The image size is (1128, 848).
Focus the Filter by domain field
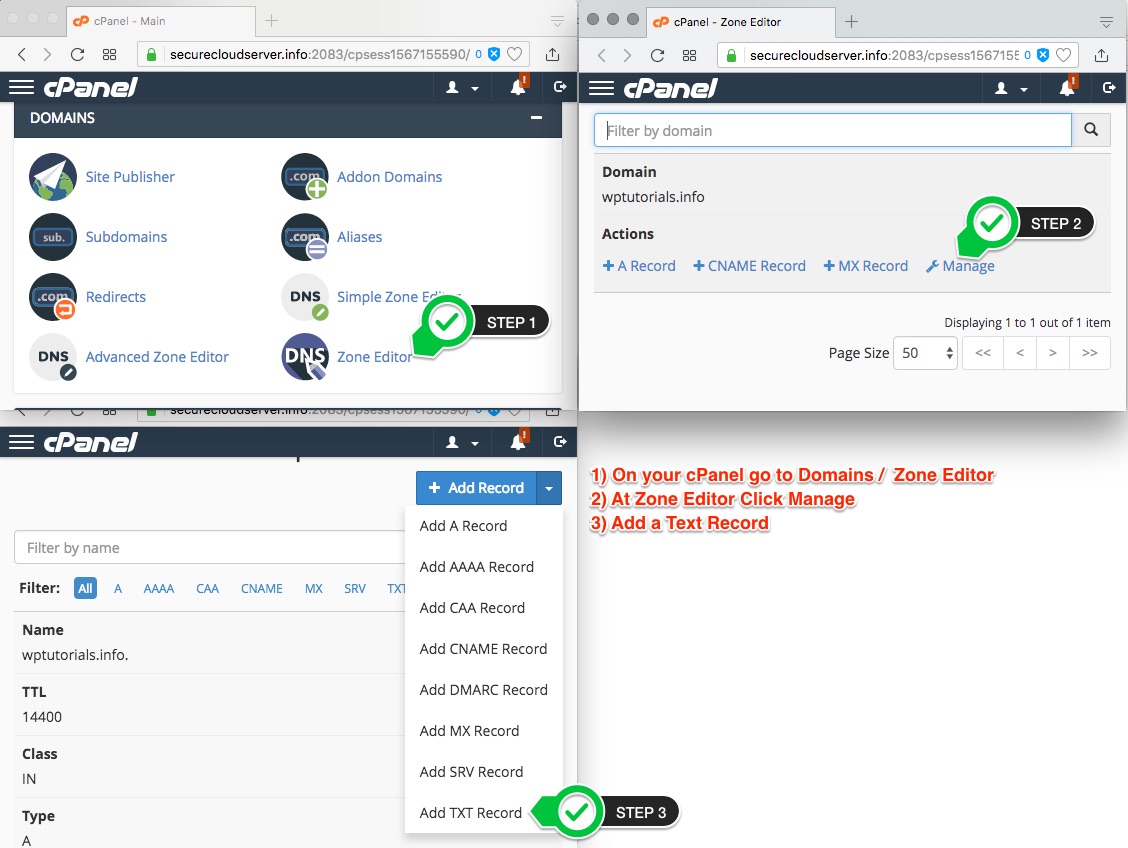click(x=833, y=130)
